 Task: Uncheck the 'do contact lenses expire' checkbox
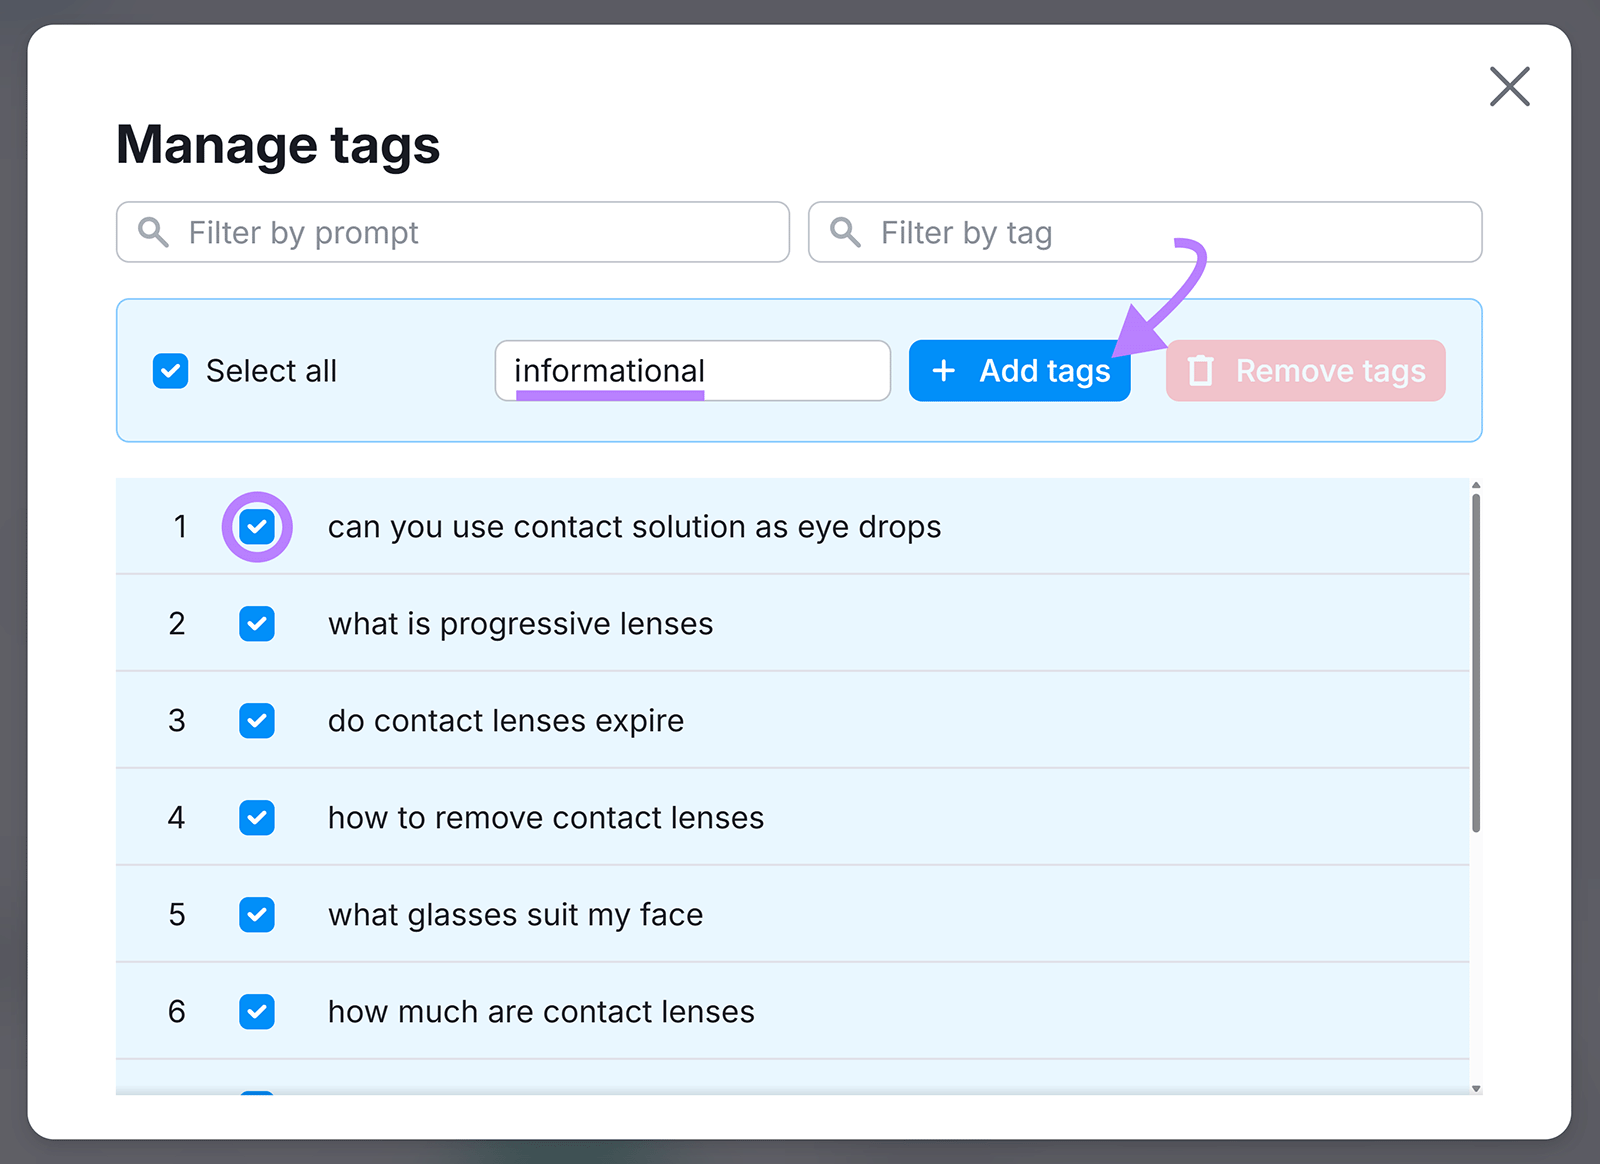click(257, 720)
